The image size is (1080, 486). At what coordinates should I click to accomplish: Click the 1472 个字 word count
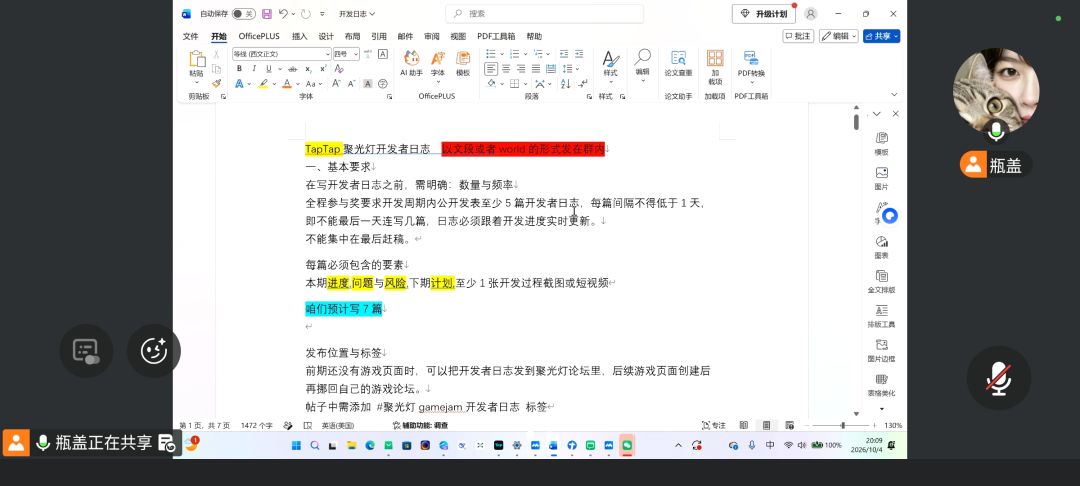coord(256,425)
